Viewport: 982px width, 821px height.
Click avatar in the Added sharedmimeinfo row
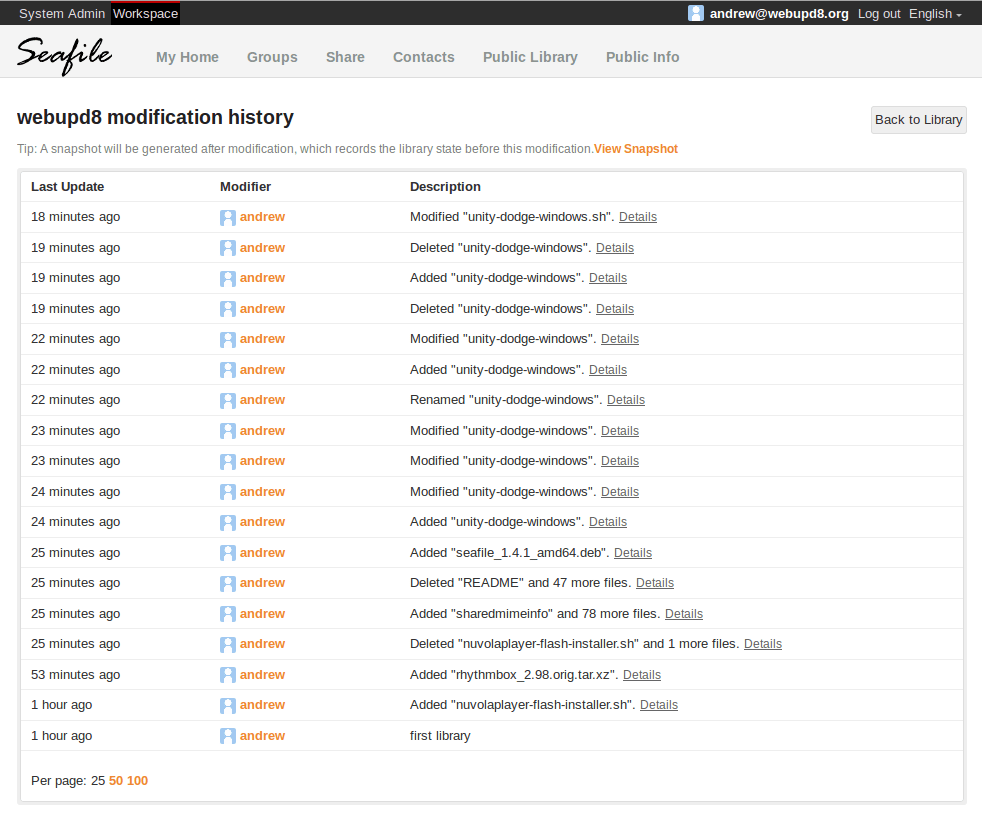point(228,614)
